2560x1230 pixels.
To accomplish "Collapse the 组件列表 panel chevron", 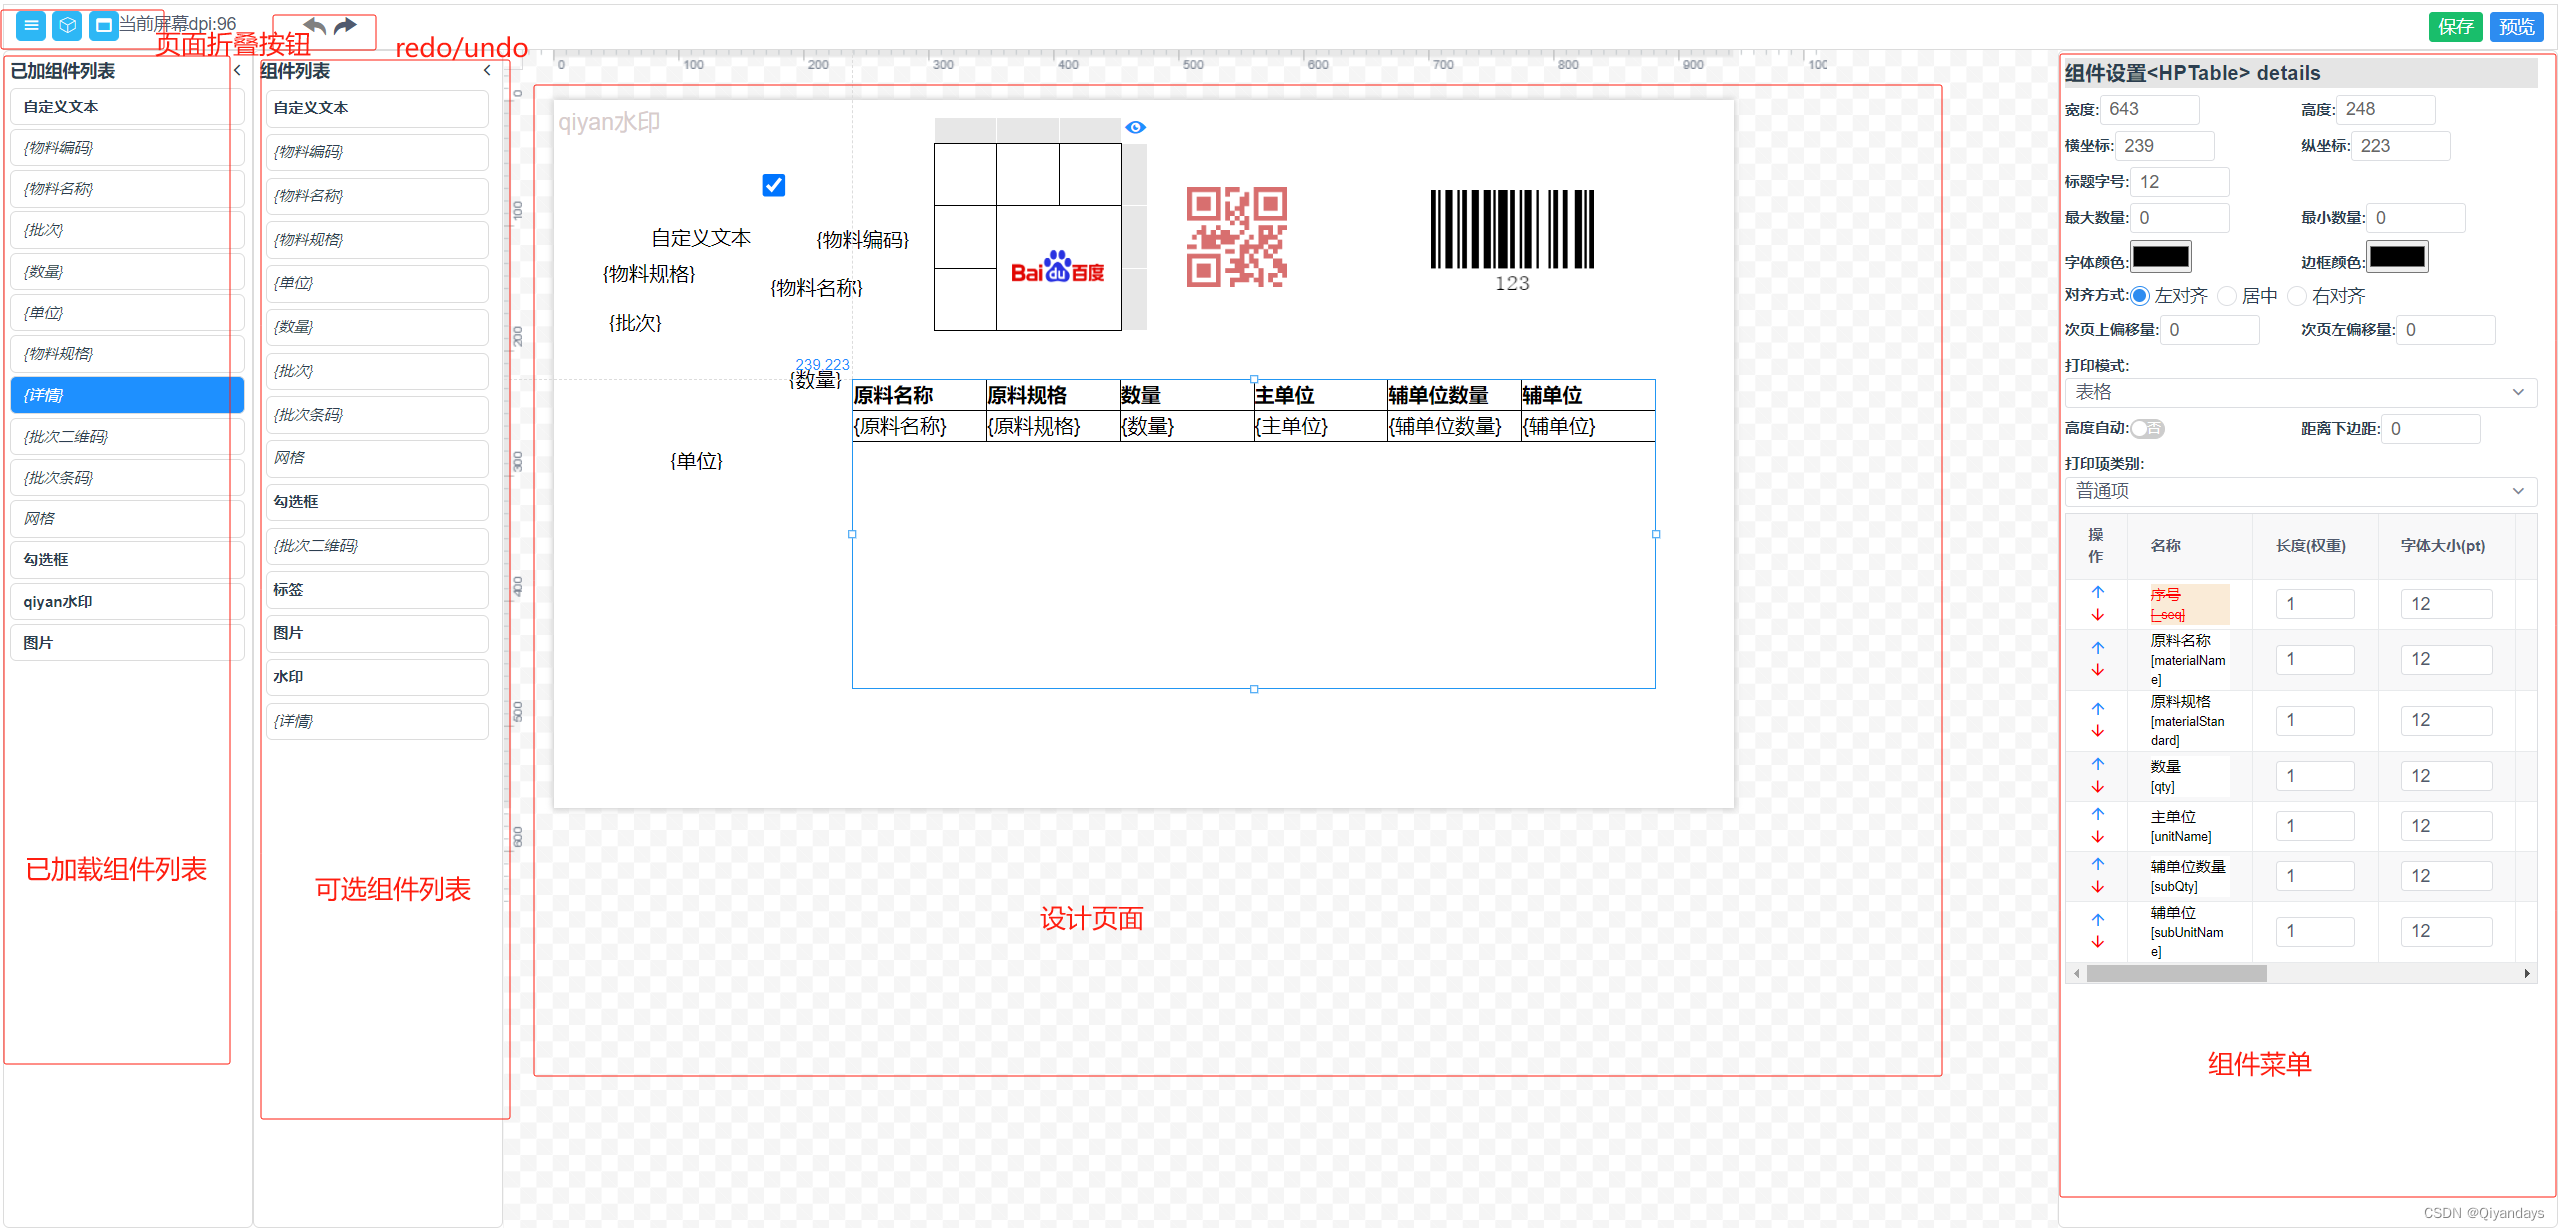I will (487, 71).
